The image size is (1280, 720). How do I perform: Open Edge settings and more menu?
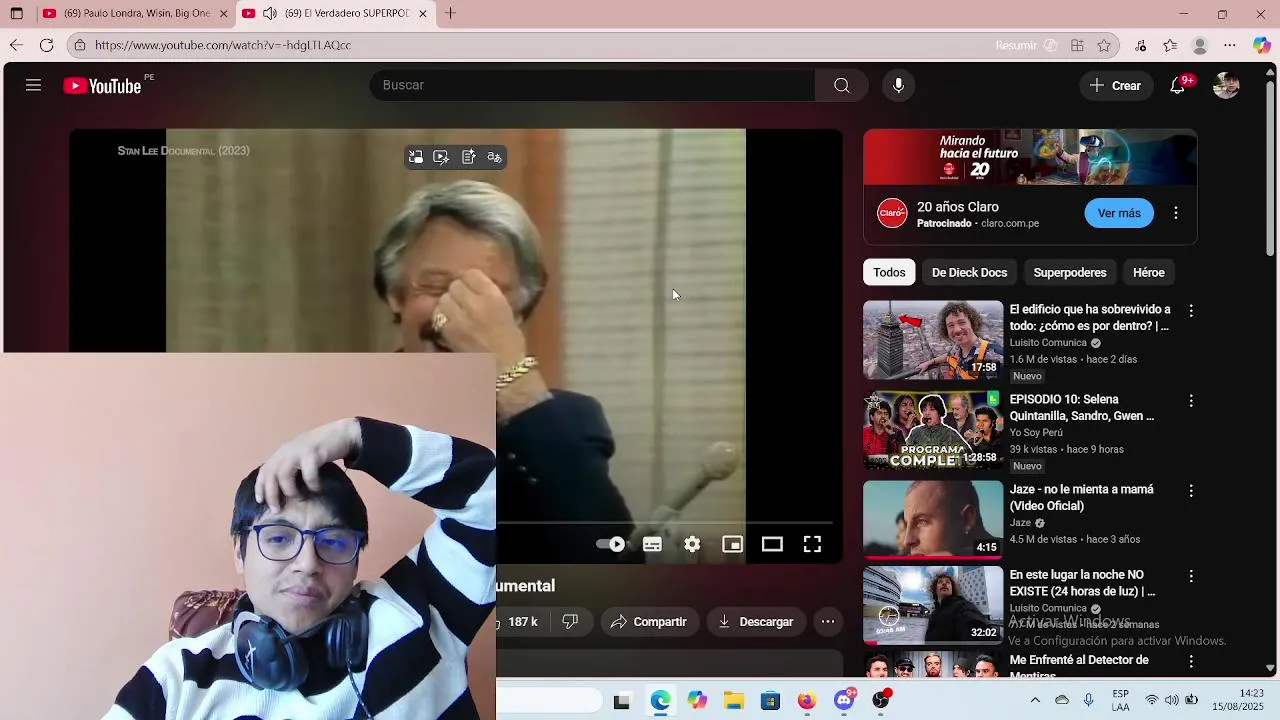tap(1230, 45)
